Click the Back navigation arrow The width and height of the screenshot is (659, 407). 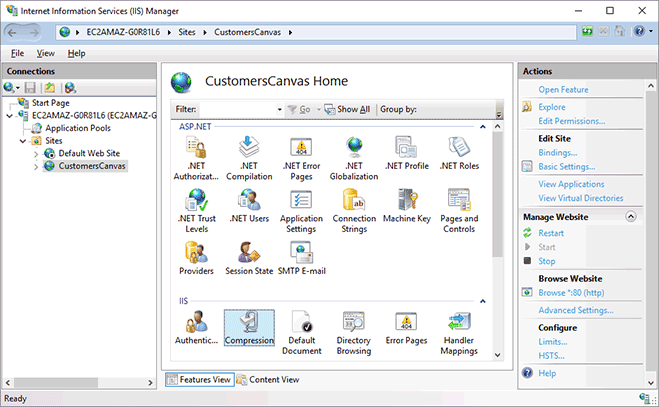[12, 32]
